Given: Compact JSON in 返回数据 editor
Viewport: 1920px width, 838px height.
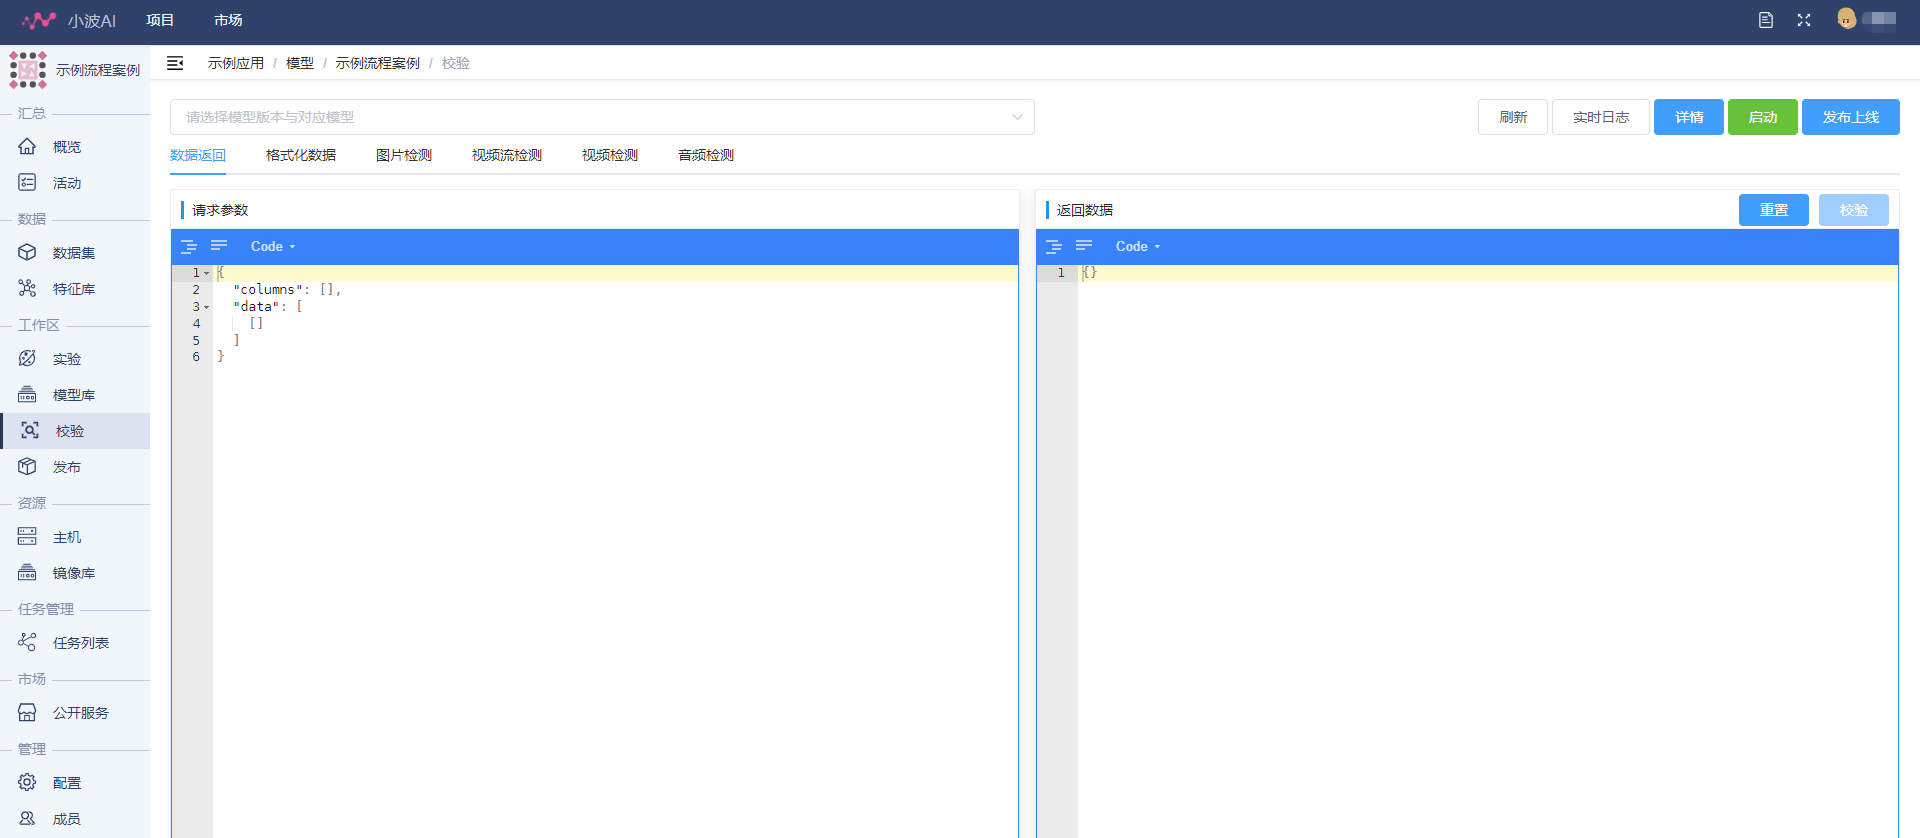Looking at the screenshot, I should pos(1084,246).
